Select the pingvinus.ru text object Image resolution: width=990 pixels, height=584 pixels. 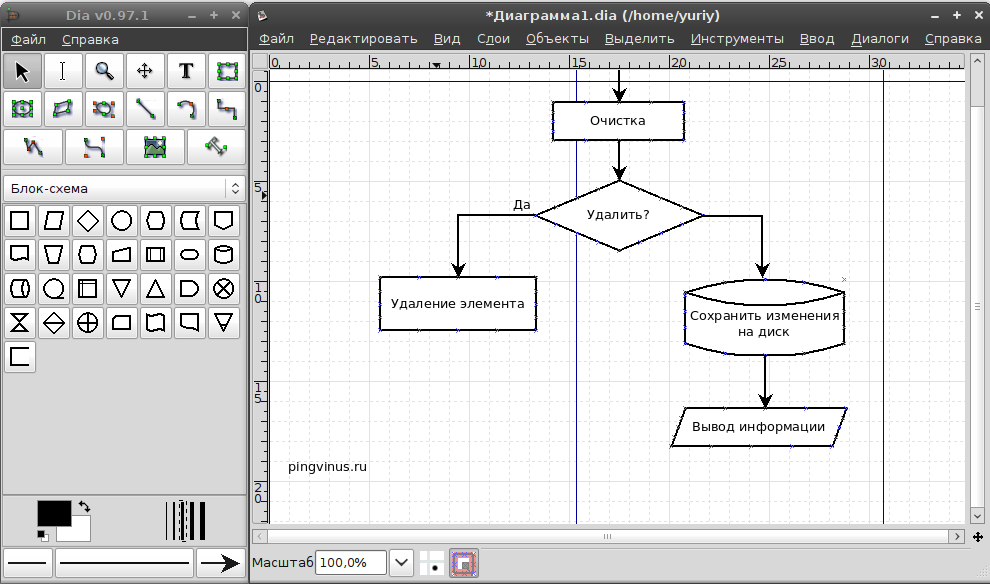coord(327,467)
